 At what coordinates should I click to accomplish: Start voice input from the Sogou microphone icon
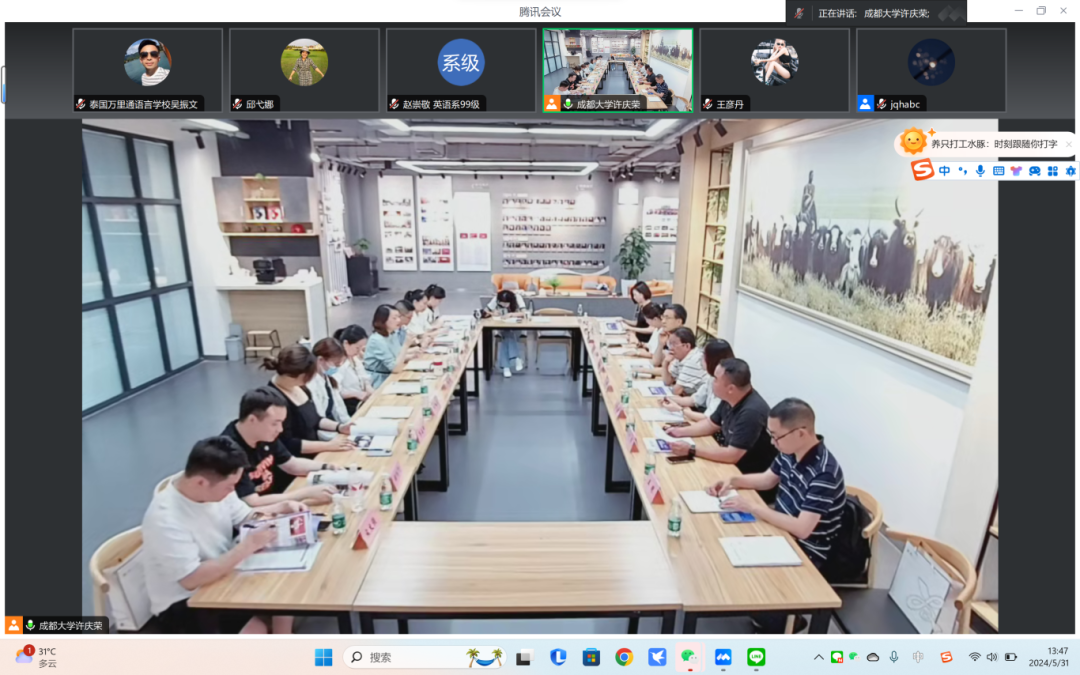(x=980, y=171)
